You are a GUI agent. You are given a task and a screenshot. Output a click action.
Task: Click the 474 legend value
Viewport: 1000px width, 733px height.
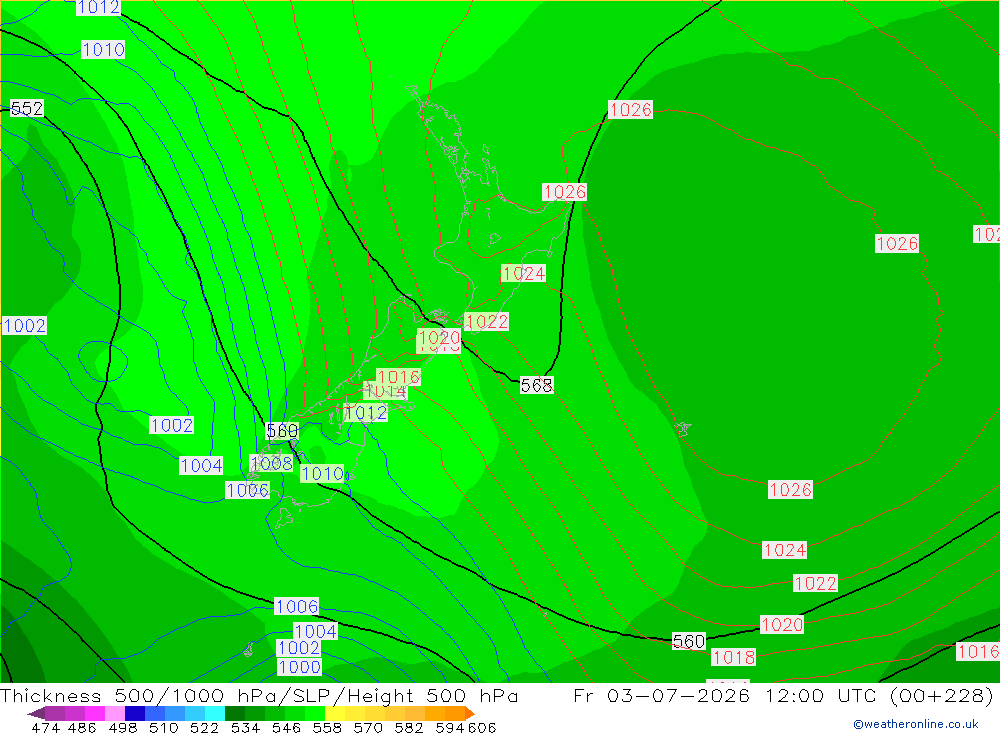tap(45, 727)
